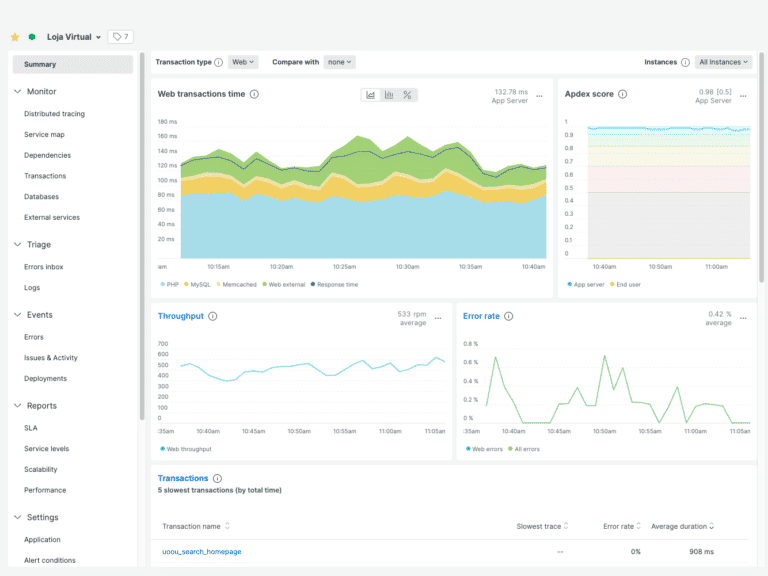Click the green health status hexagon
This screenshot has width=768, height=576.
click(x=32, y=37)
